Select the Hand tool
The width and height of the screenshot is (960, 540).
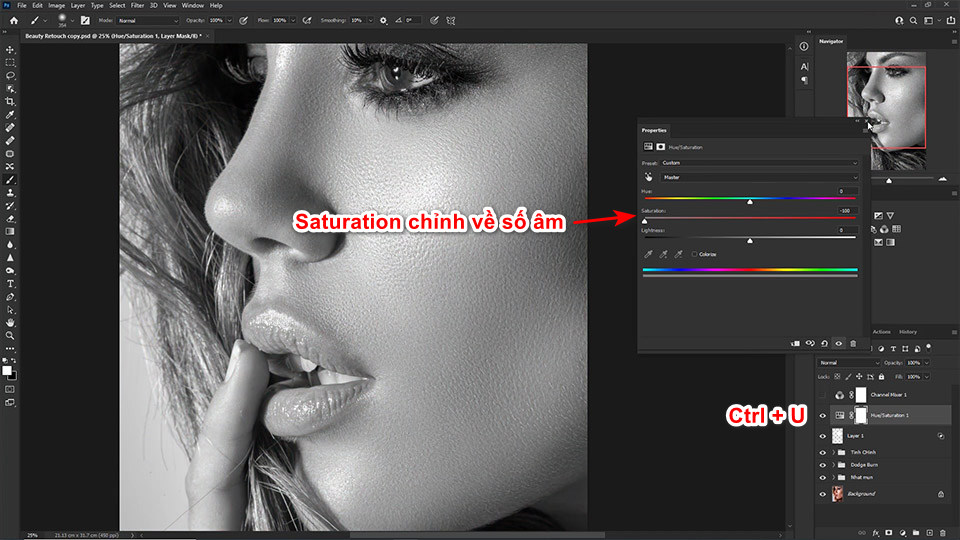(10, 323)
